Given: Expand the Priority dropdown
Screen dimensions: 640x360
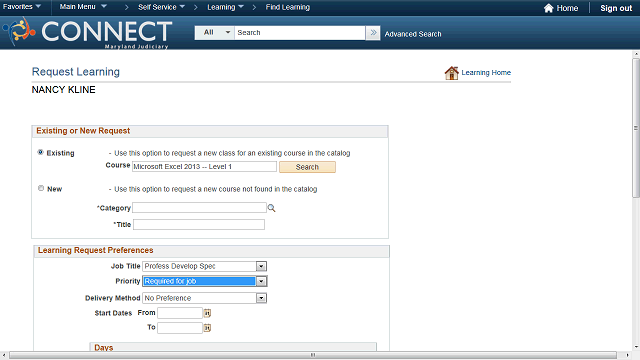Looking at the screenshot, I should coord(261,281).
